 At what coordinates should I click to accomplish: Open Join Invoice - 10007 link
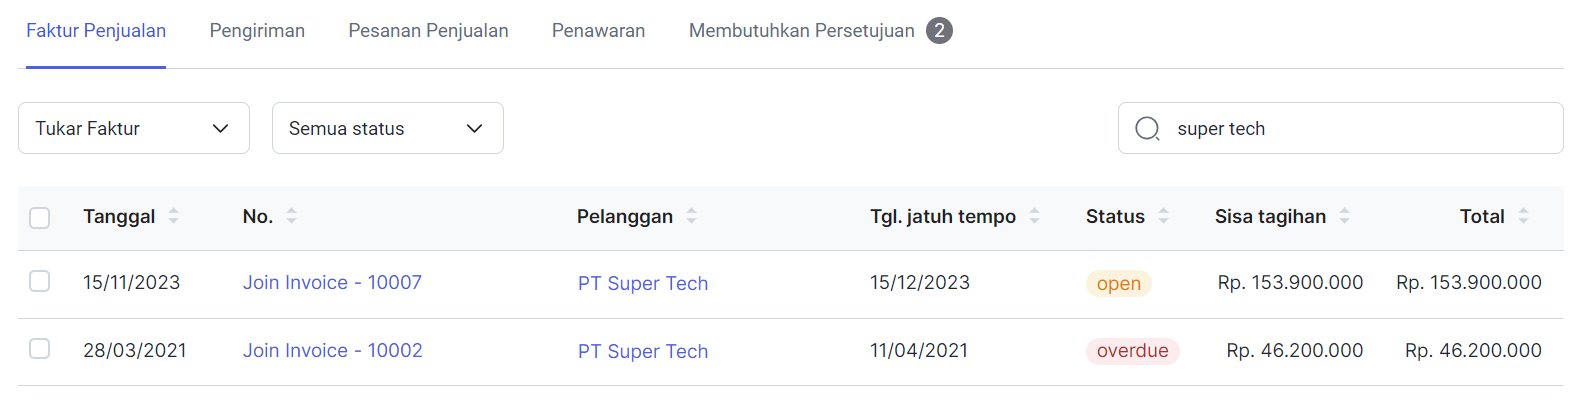(x=332, y=283)
